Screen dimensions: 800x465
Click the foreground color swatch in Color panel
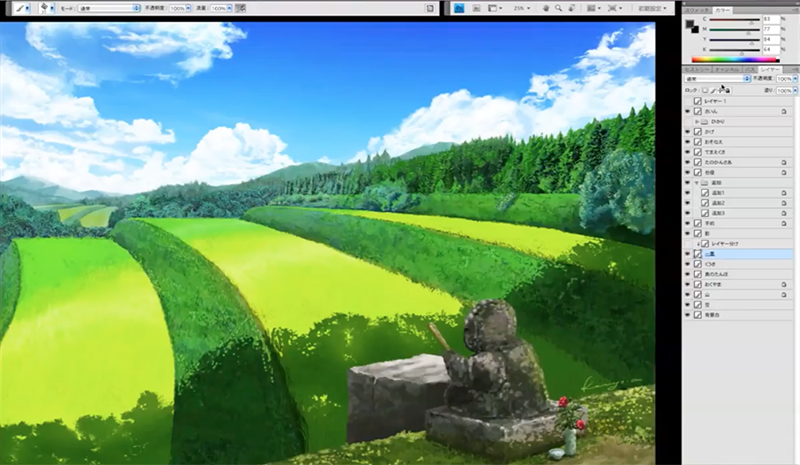pyautogui.click(x=690, y=24)
